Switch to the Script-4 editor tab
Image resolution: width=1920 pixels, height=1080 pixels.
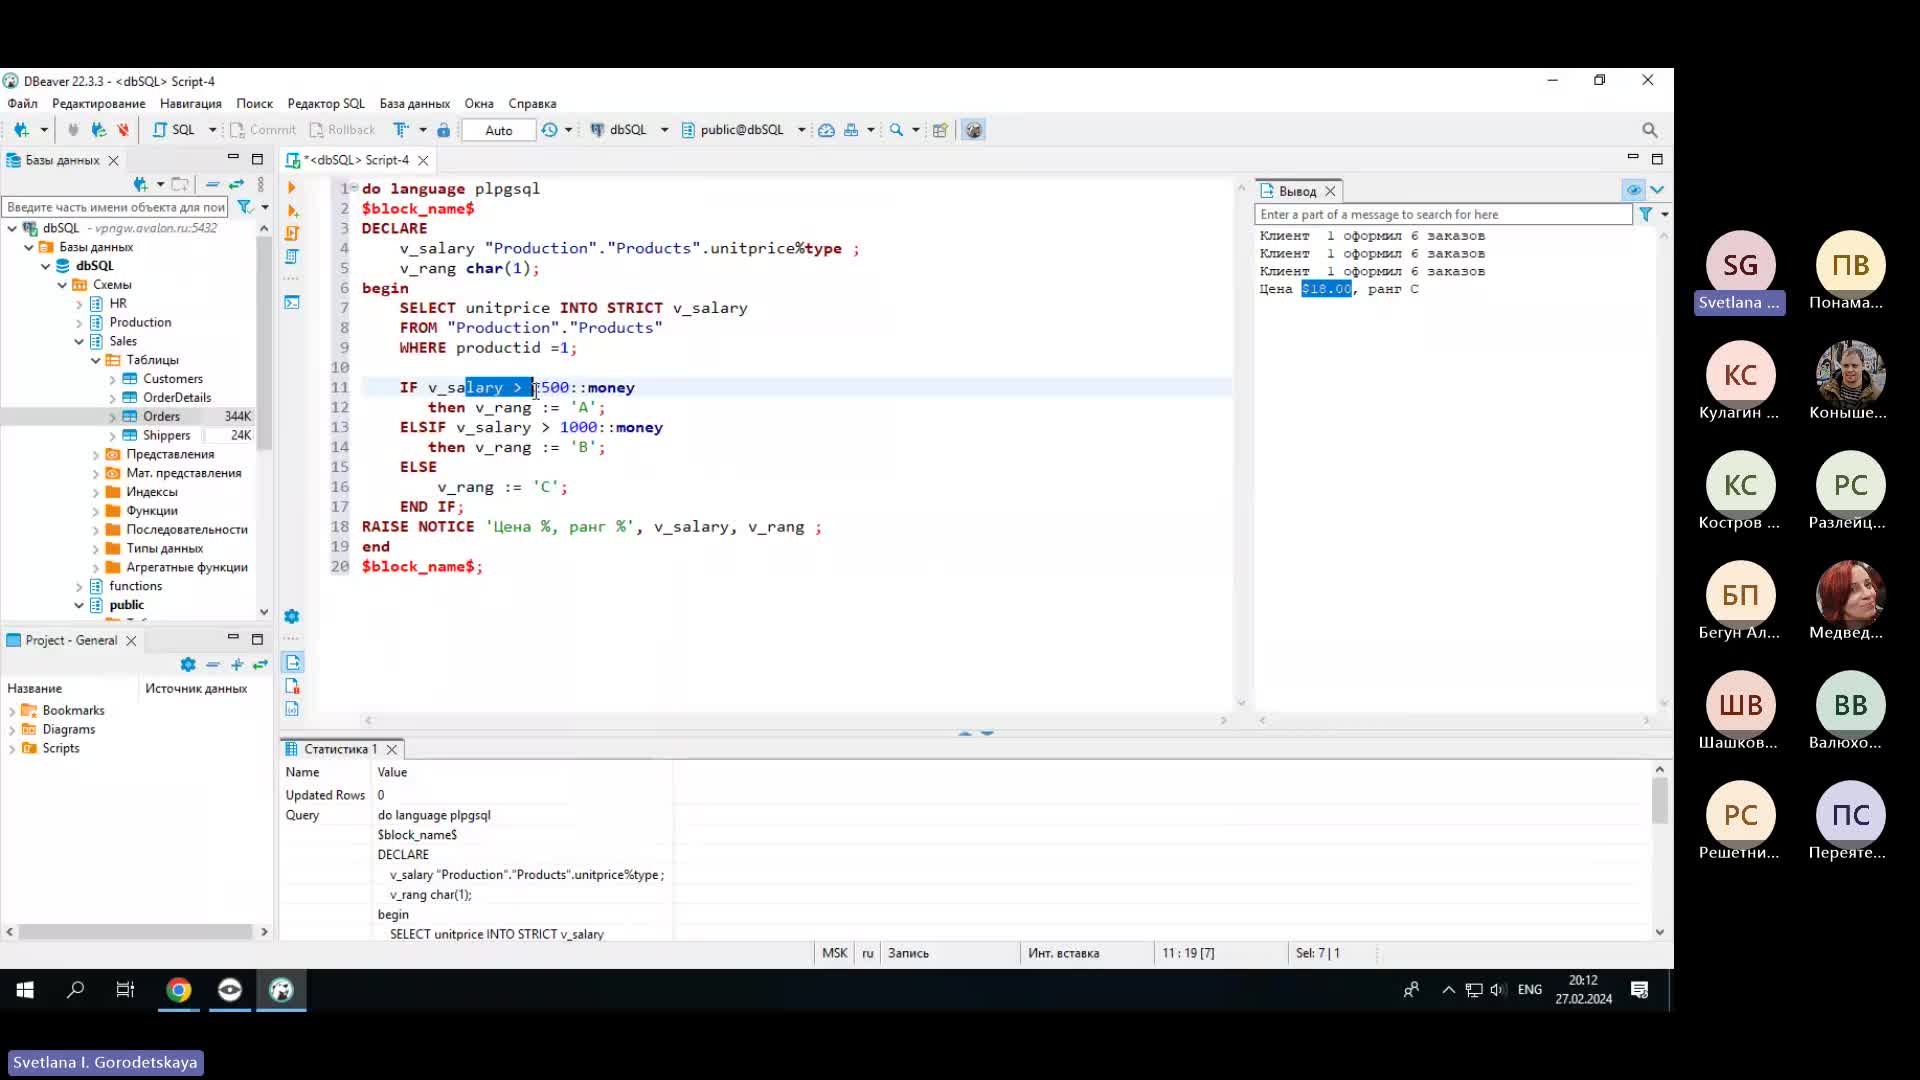356,160
